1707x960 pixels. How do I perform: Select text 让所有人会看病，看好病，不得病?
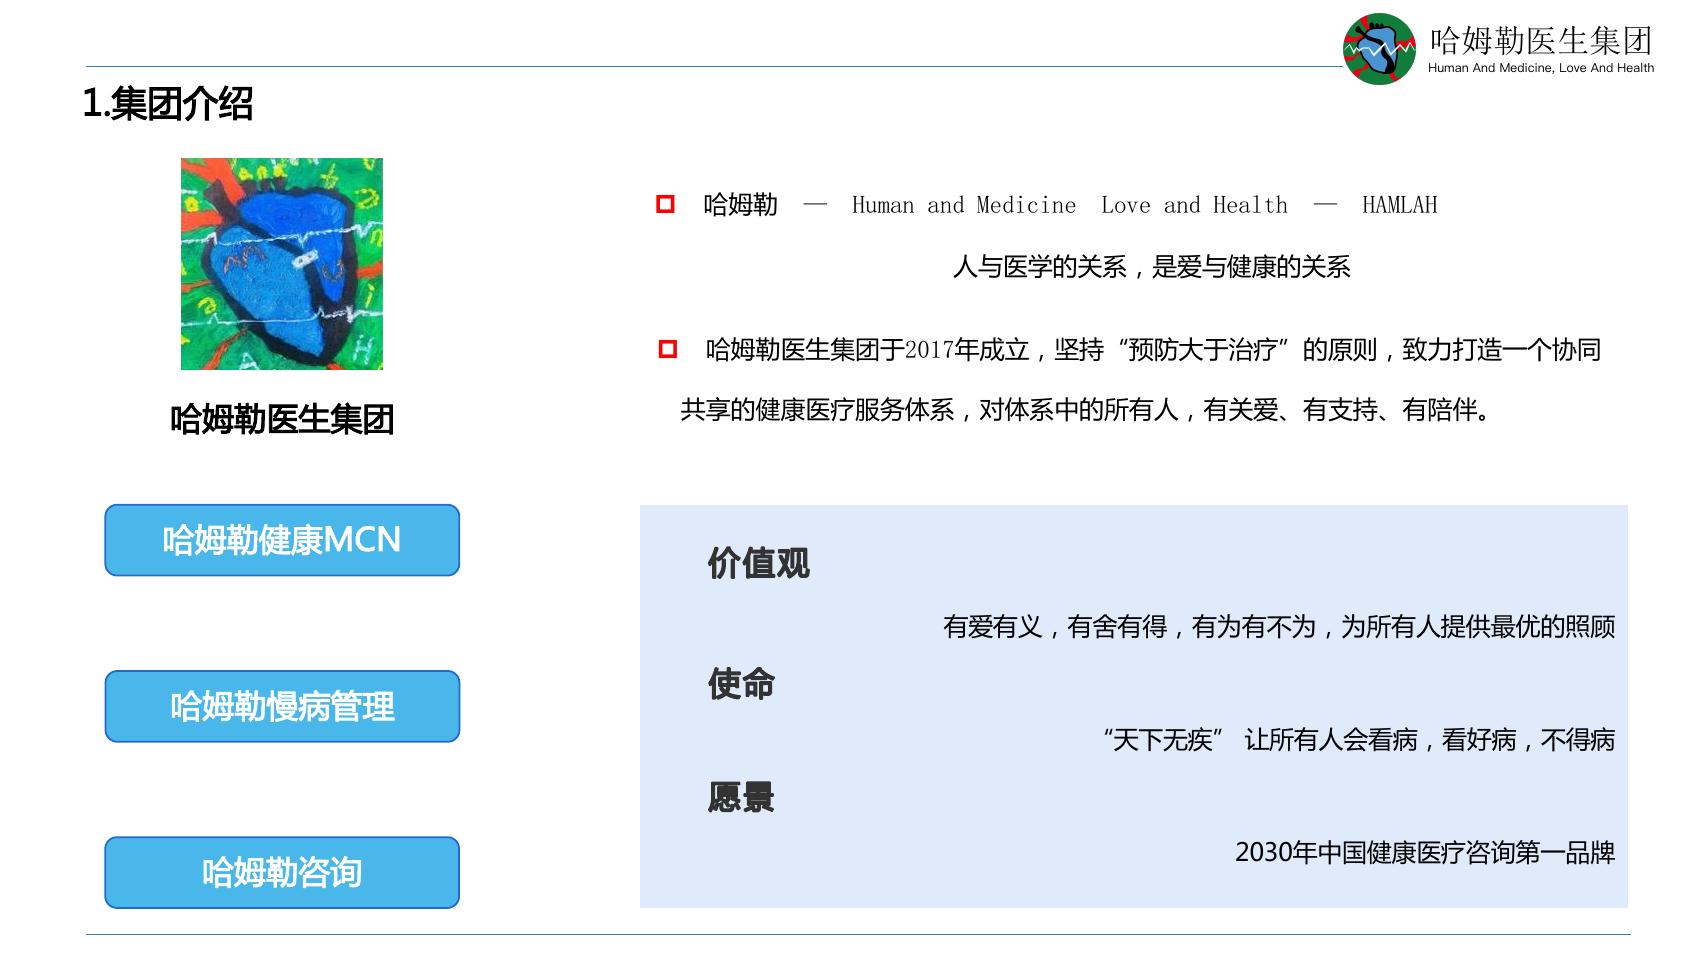pyautogui.click(x=1430, y=740)
